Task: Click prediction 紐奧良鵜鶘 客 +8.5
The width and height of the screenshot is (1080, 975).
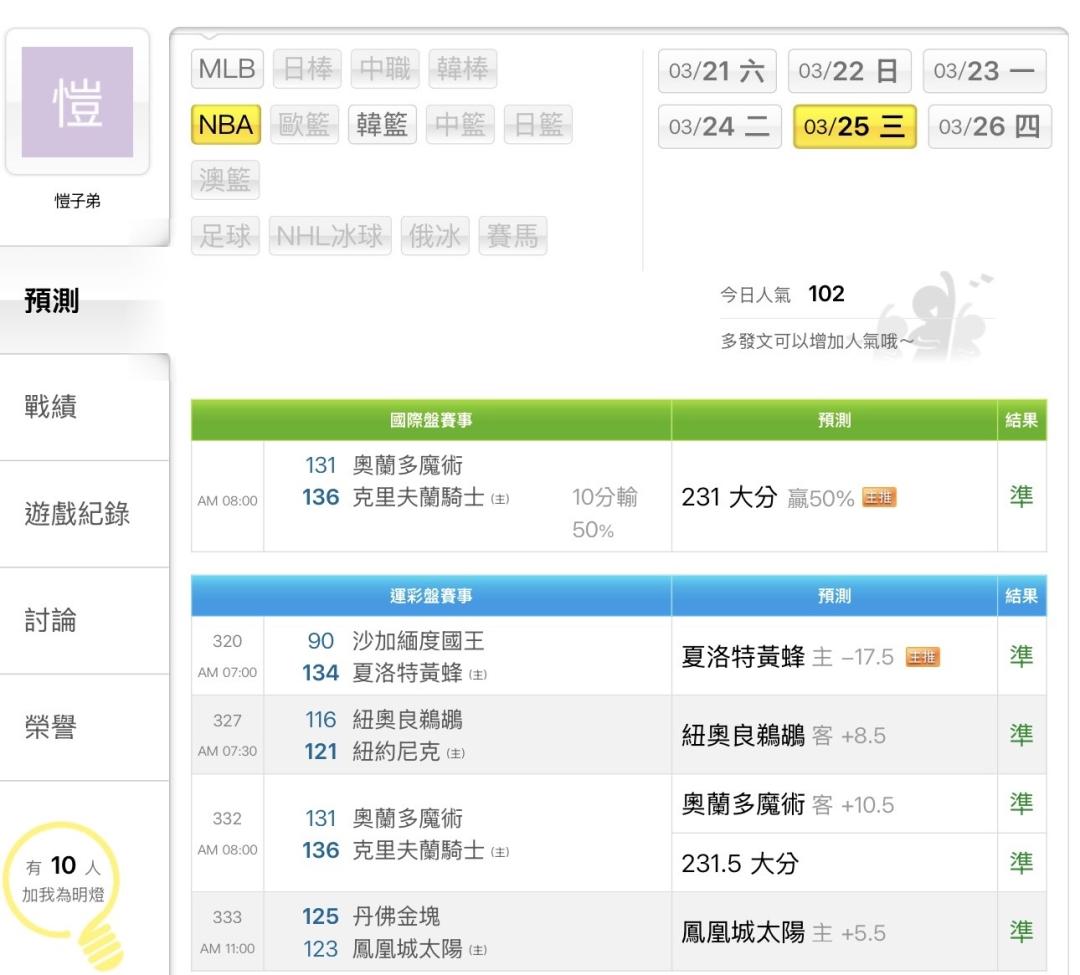Action: pos(784,735)
